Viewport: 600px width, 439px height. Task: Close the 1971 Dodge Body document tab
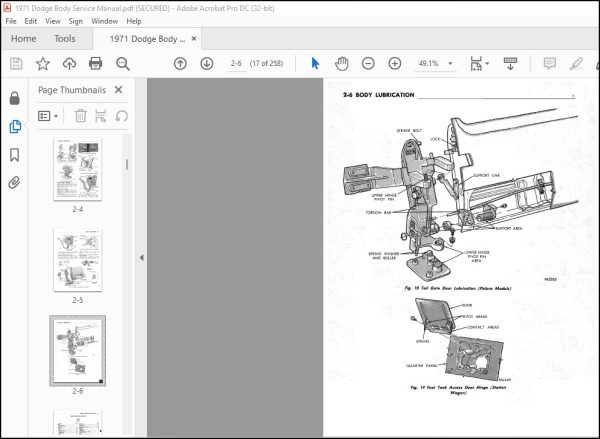click(194, 39)
